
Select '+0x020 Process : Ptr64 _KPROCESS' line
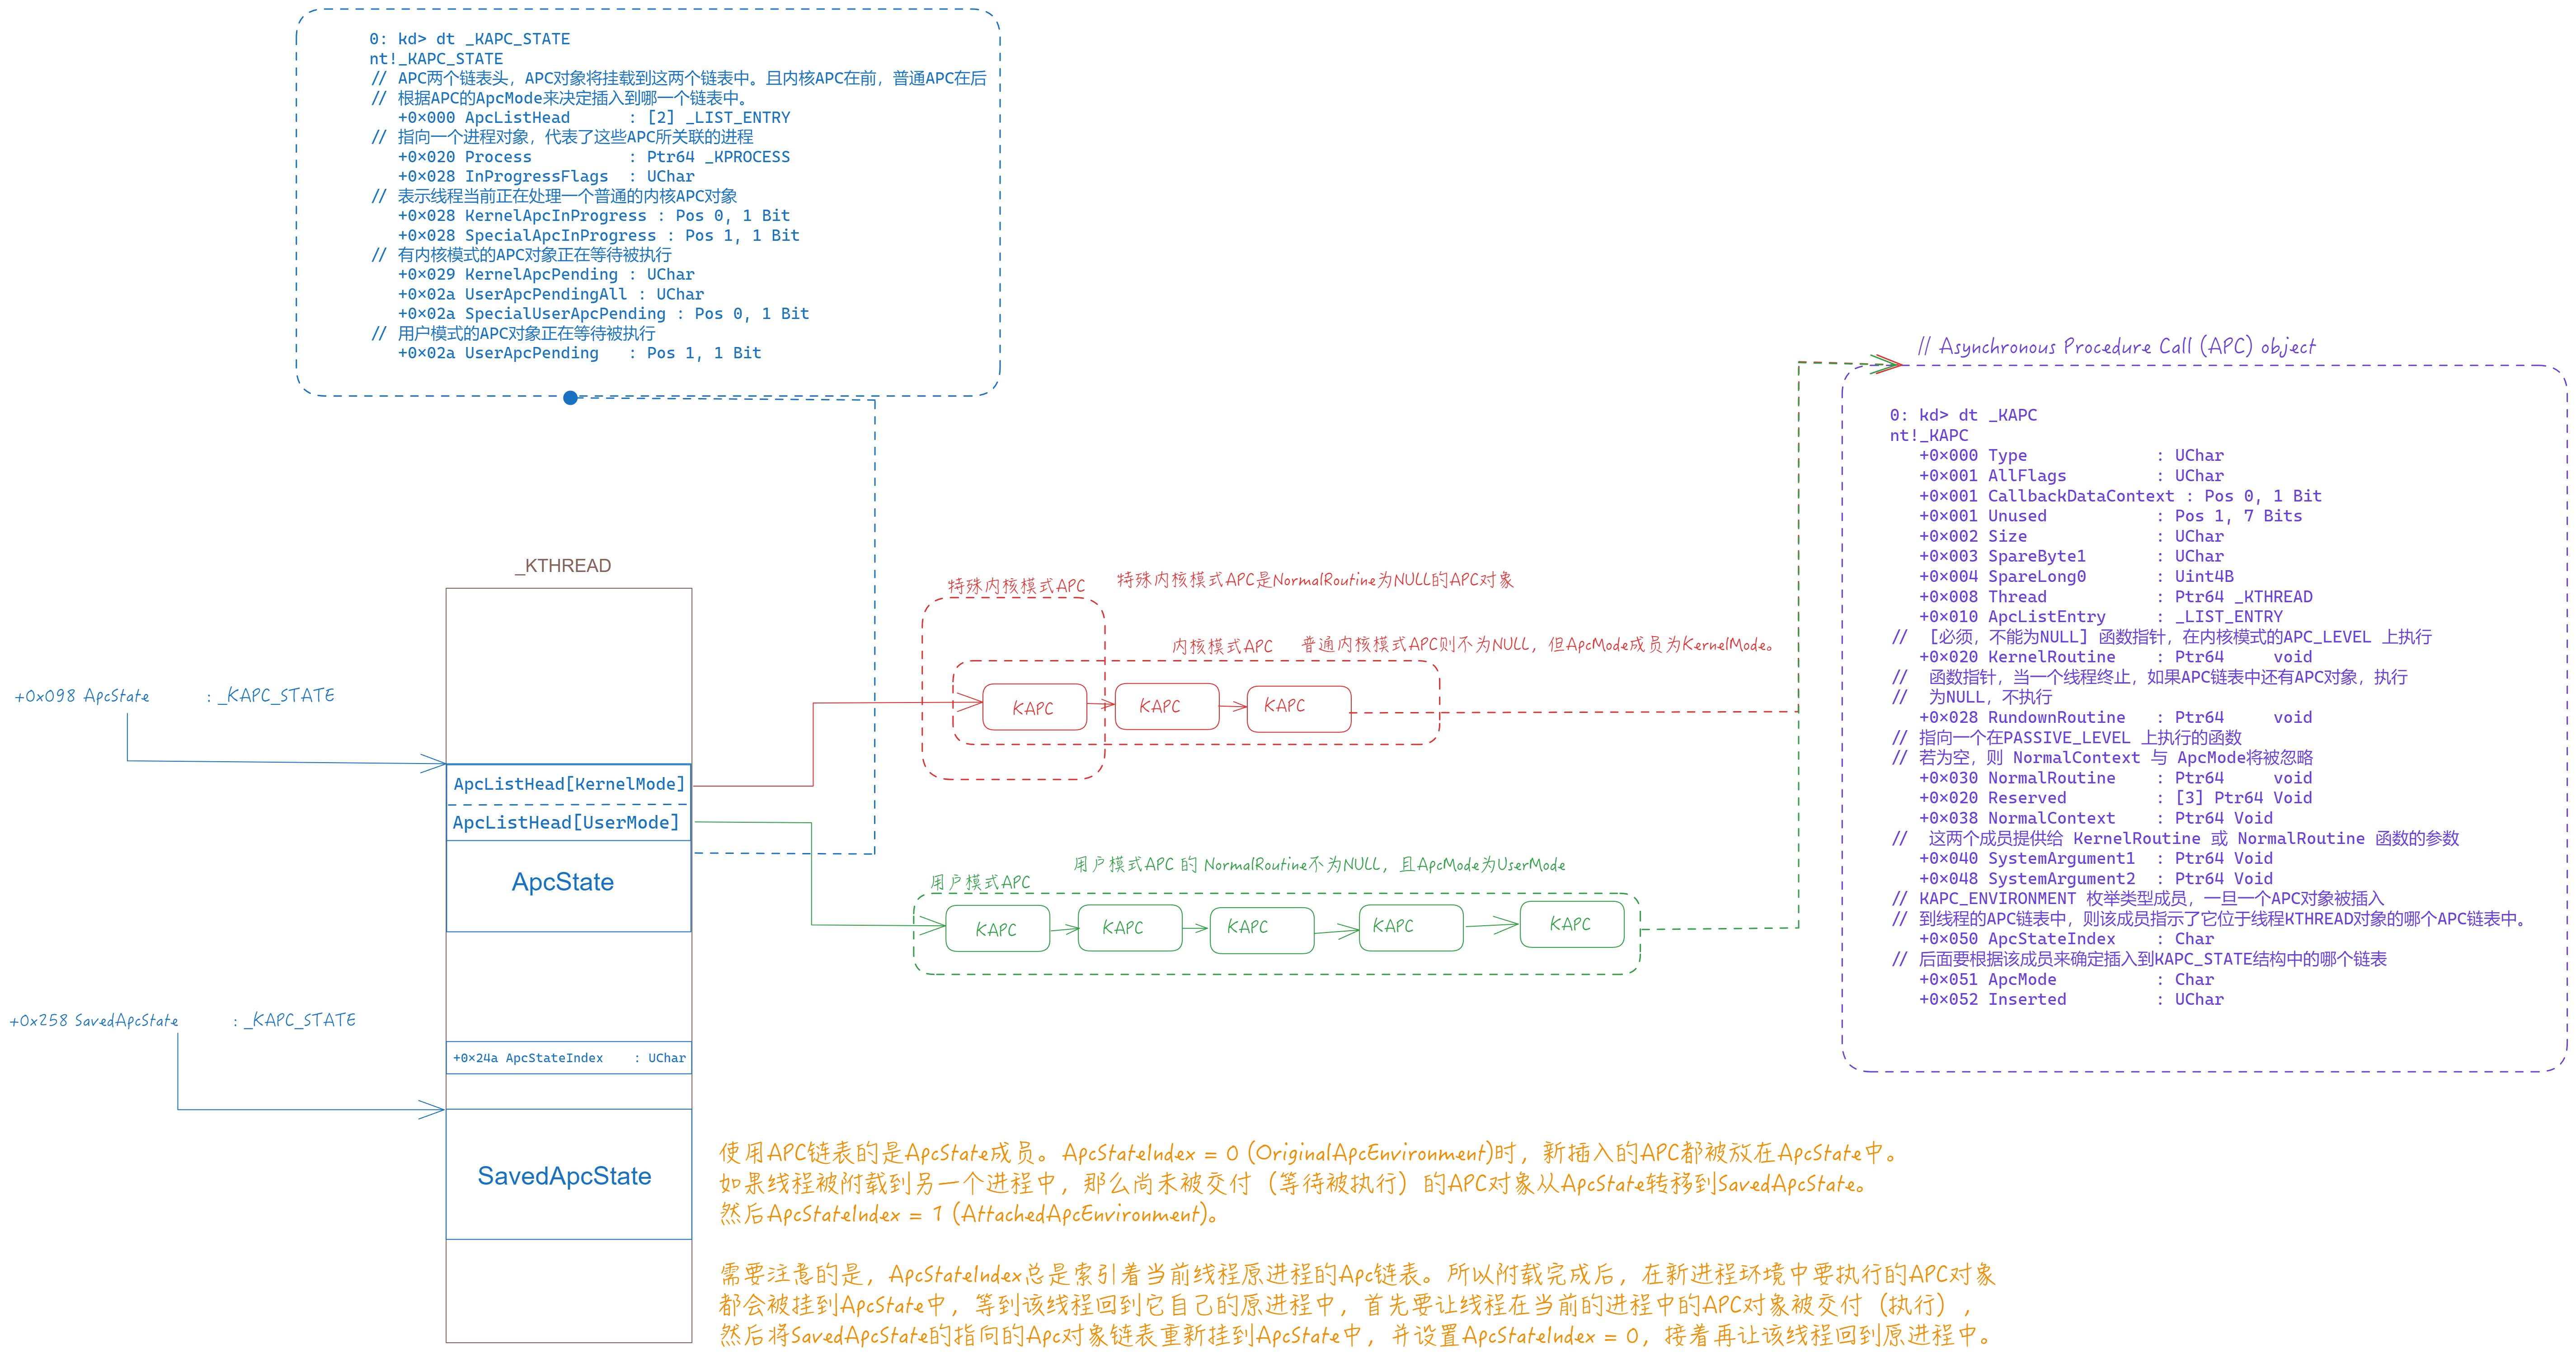coord(593,157)
